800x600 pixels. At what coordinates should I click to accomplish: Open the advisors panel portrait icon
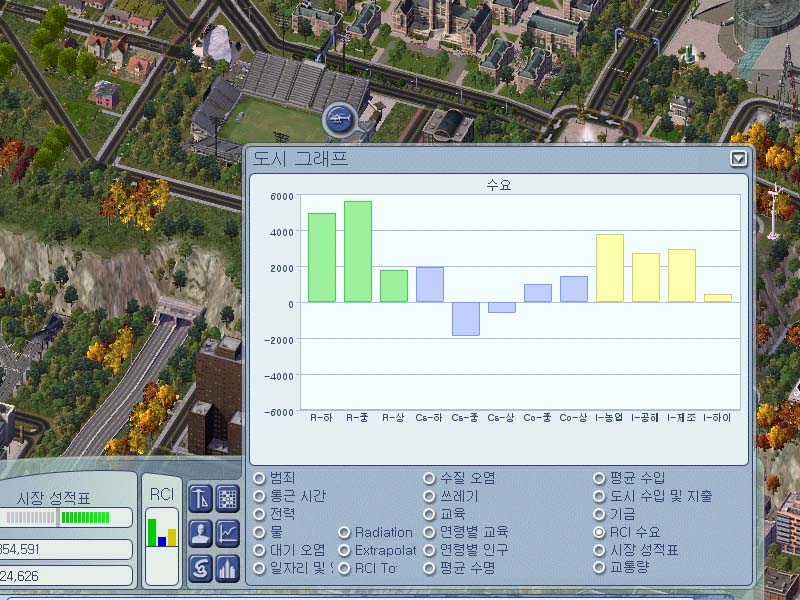coord(201,534)
